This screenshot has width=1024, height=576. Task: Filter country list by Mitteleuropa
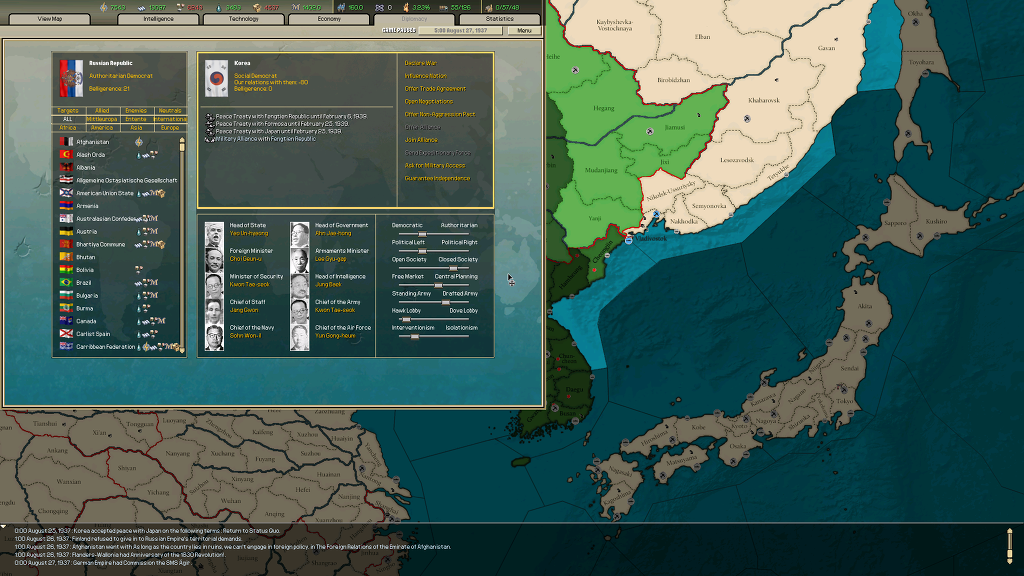tap(102, 120)
